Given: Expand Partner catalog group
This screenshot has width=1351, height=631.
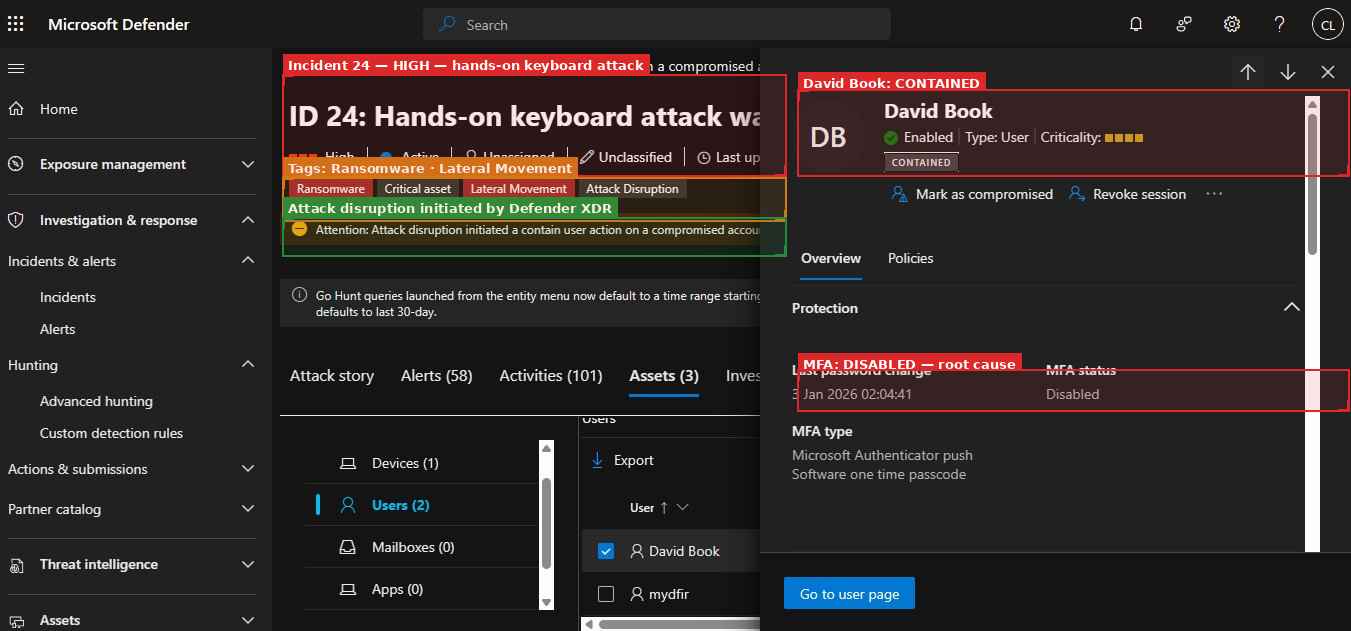Looking at the screenshot, I should point(248,509).
